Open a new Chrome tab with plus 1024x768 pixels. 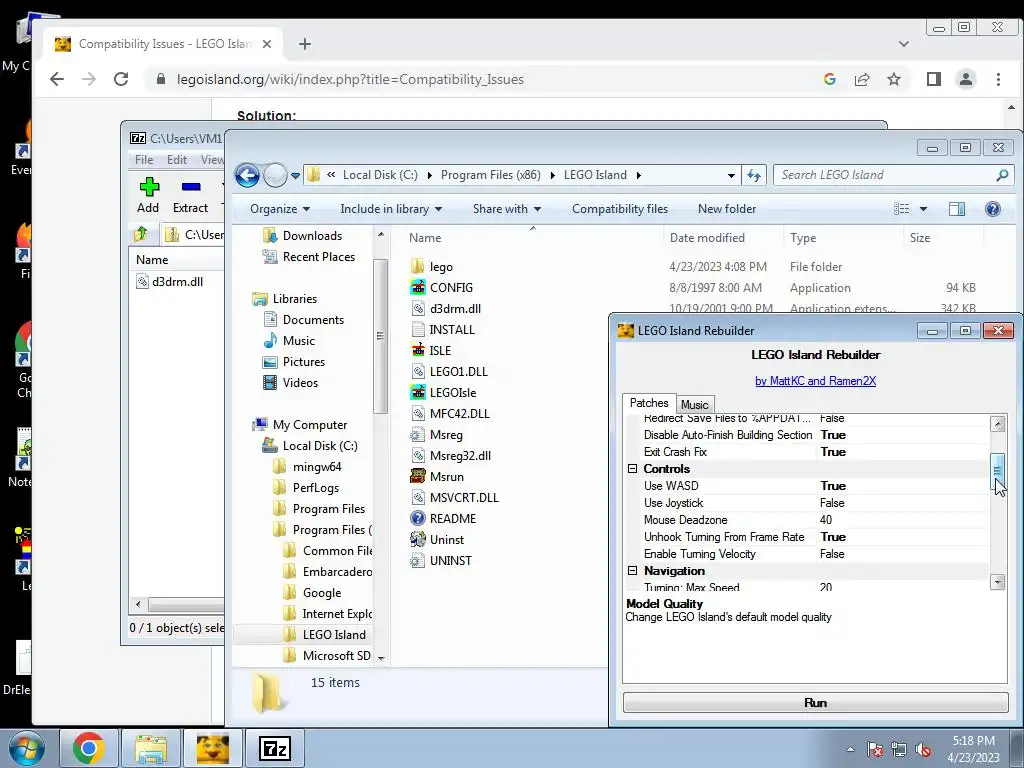click(x=304, y=44)
